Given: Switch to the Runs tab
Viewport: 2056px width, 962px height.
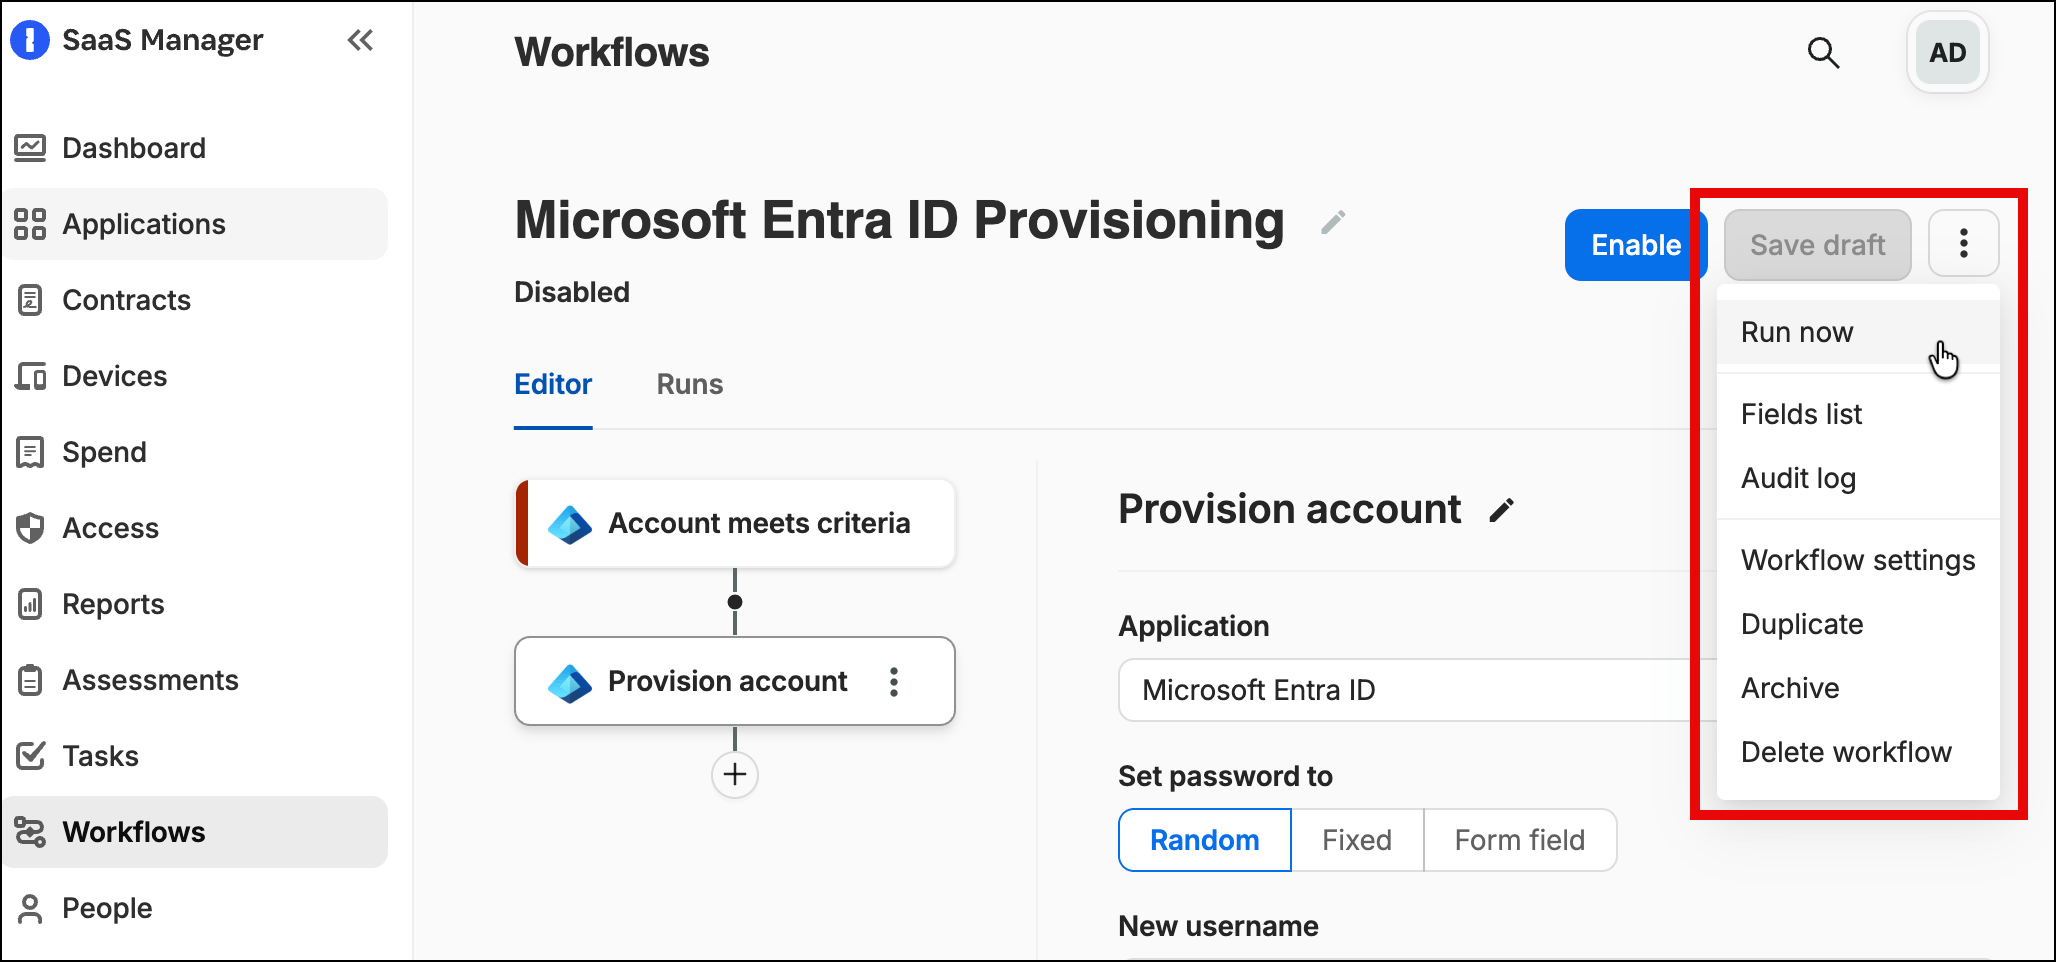Looking at the screenshot, I should (x=690, y=385).
